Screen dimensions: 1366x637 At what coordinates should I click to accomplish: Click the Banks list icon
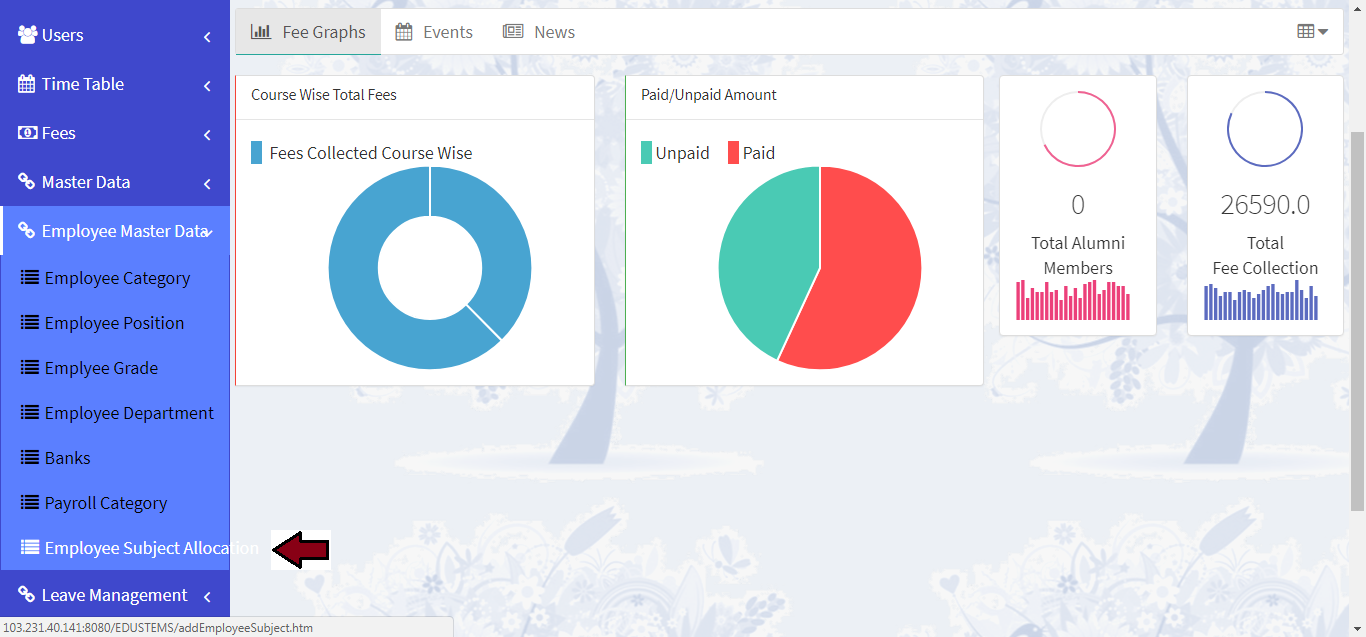point(30,458)
